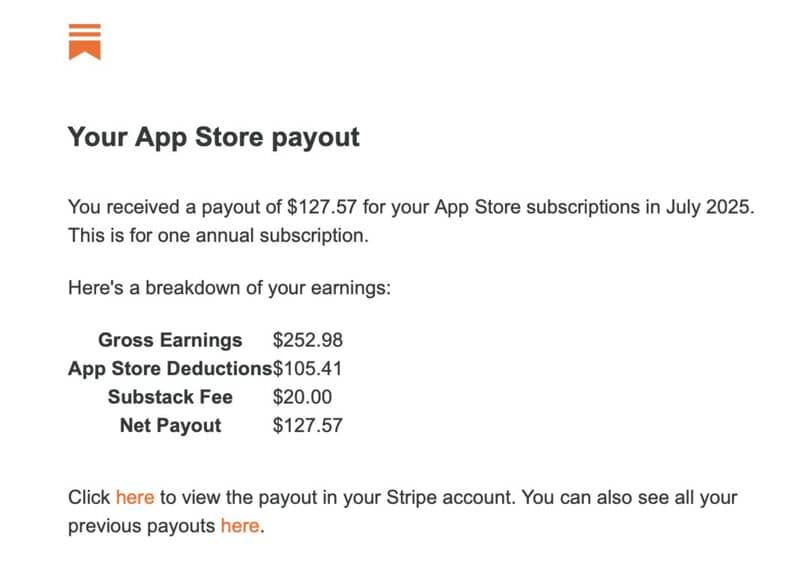
Task: Click the App Store Deductions label
Action: click(170, 368)
